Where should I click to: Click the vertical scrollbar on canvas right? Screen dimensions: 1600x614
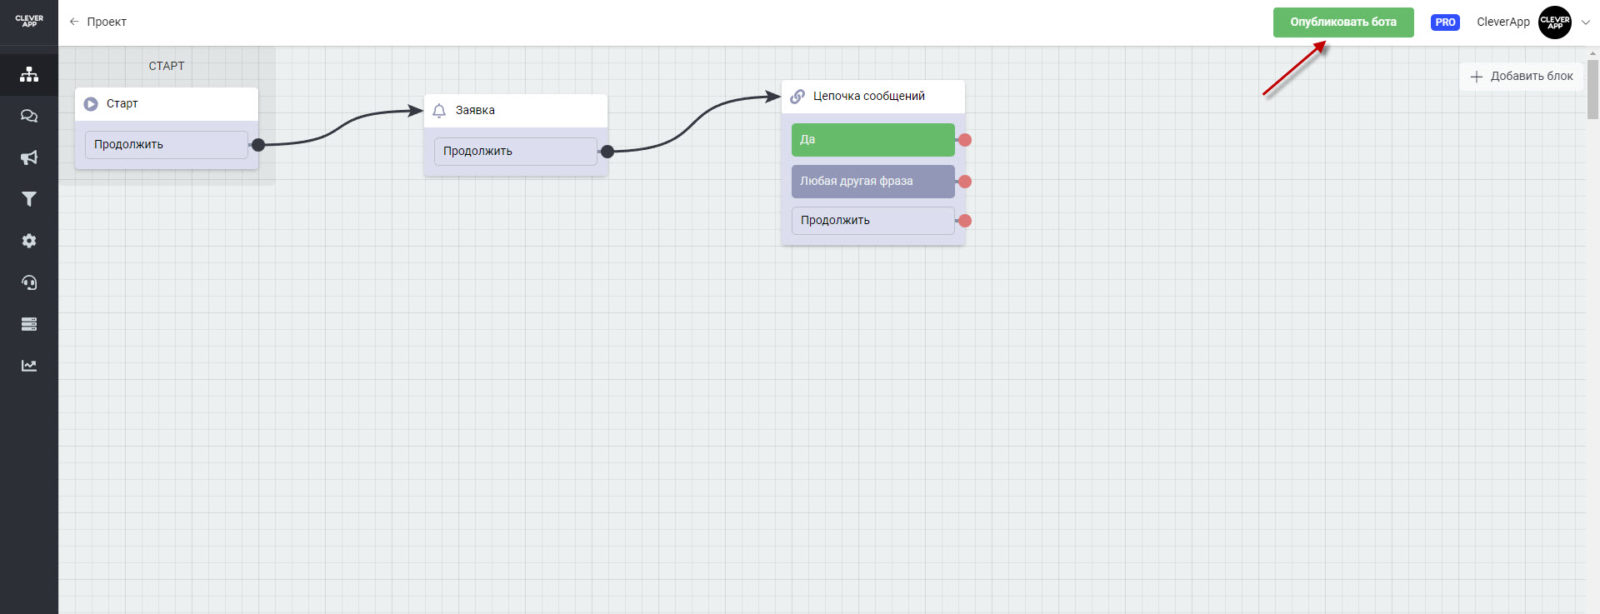[1592, 90]
